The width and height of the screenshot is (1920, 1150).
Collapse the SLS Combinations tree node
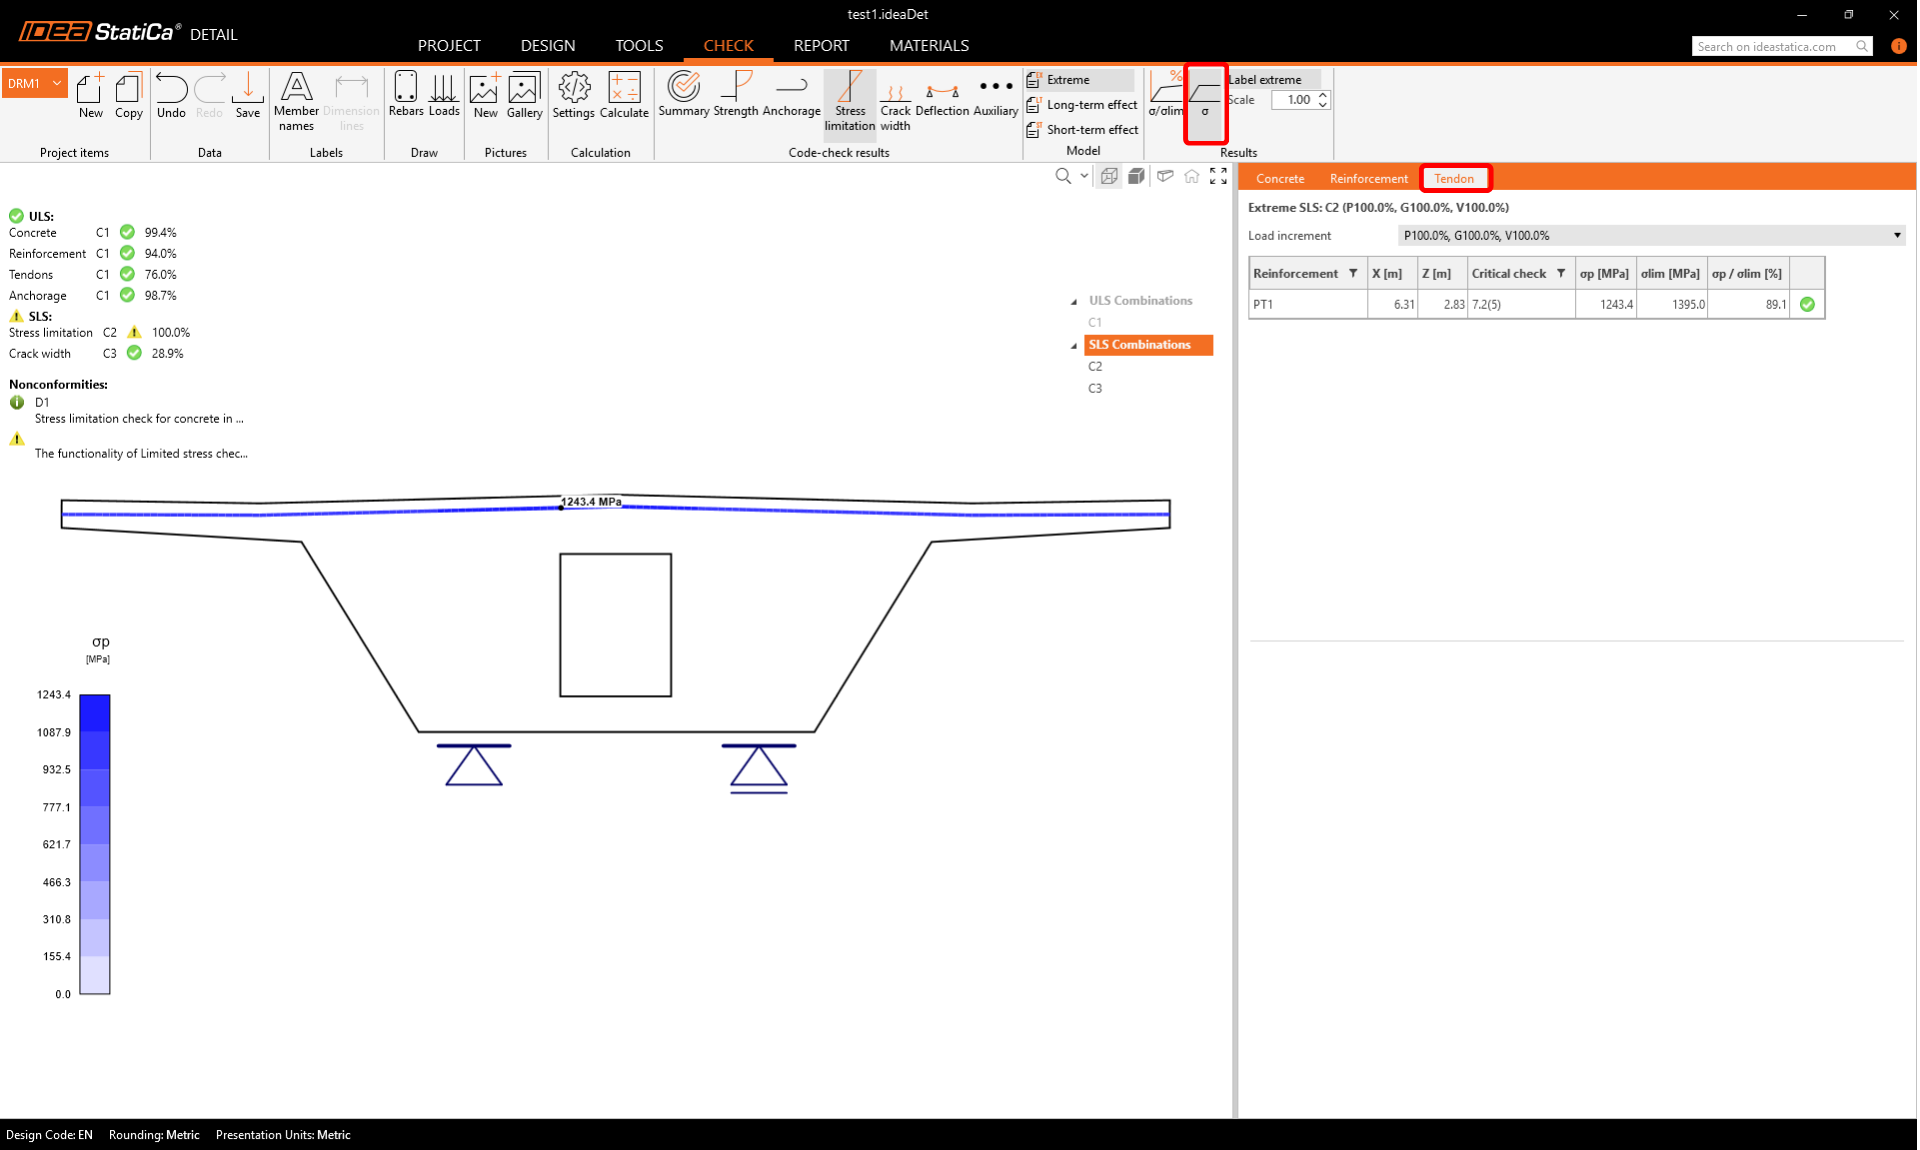1075,345
